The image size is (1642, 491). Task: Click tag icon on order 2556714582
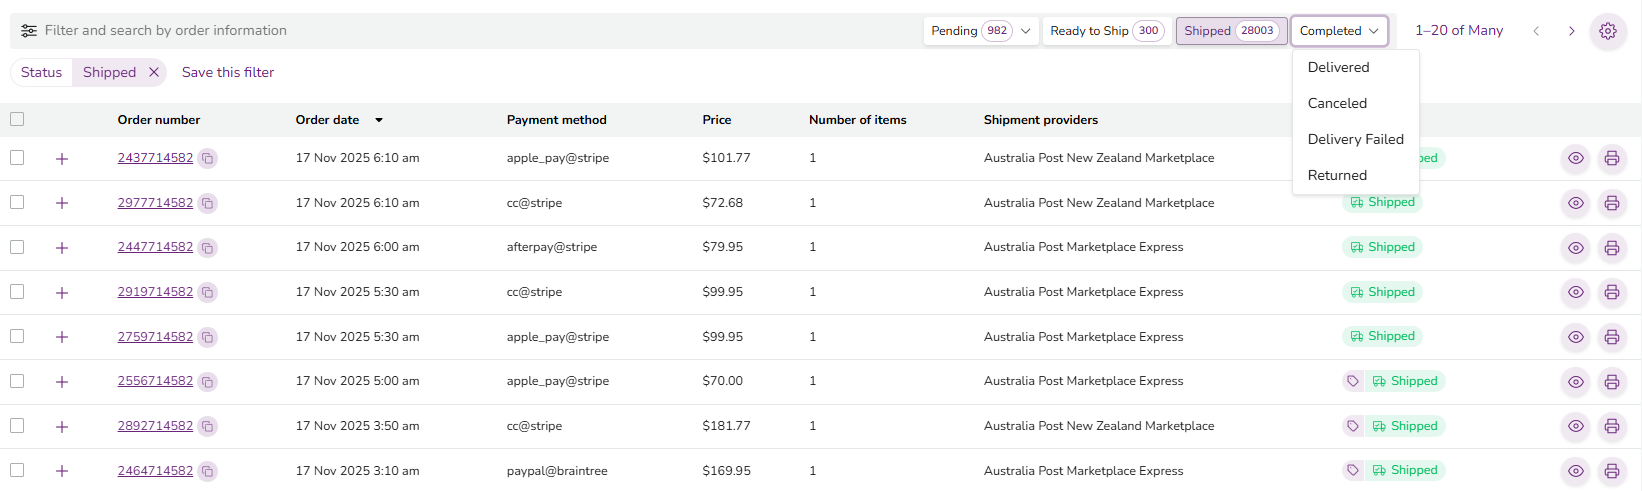pyautogui.click(x=1352, y=381)
